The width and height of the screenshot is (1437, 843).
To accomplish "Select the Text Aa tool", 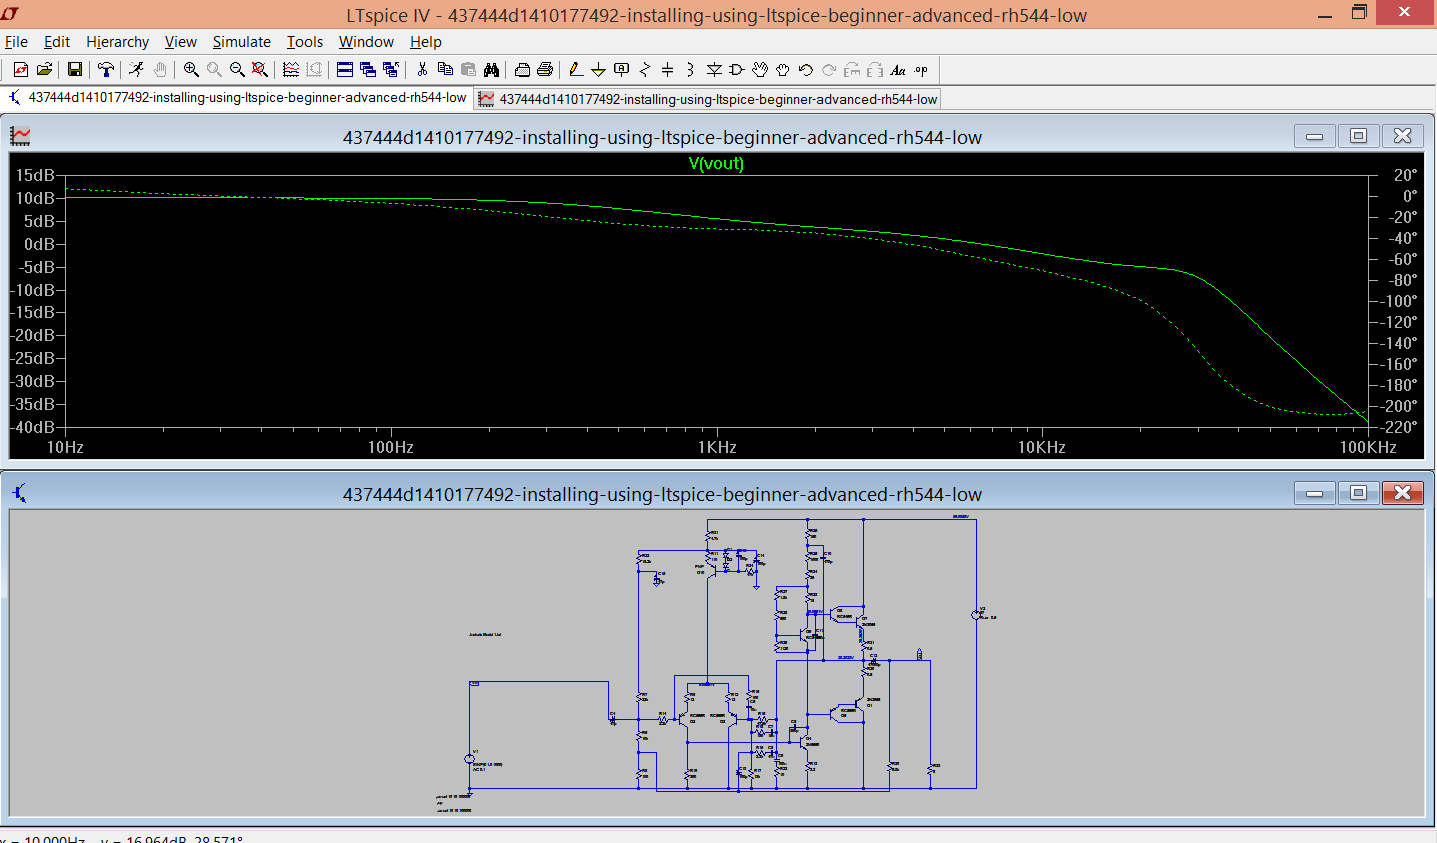I will pyautogui.click(x=898, y=69).
